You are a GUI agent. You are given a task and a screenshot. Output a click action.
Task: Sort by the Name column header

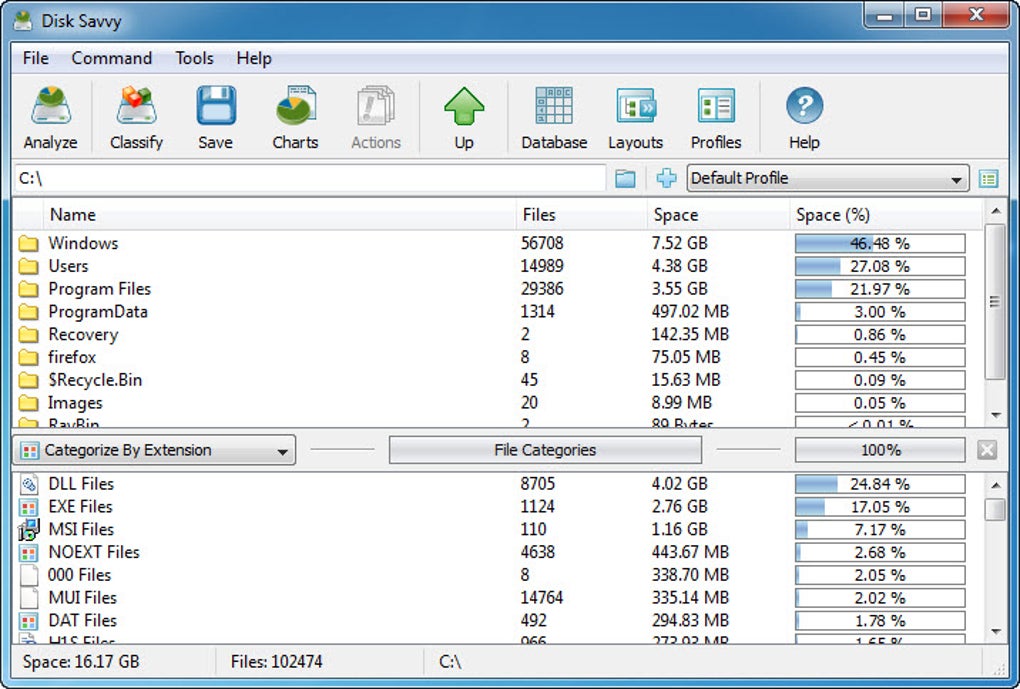[280, 215]
